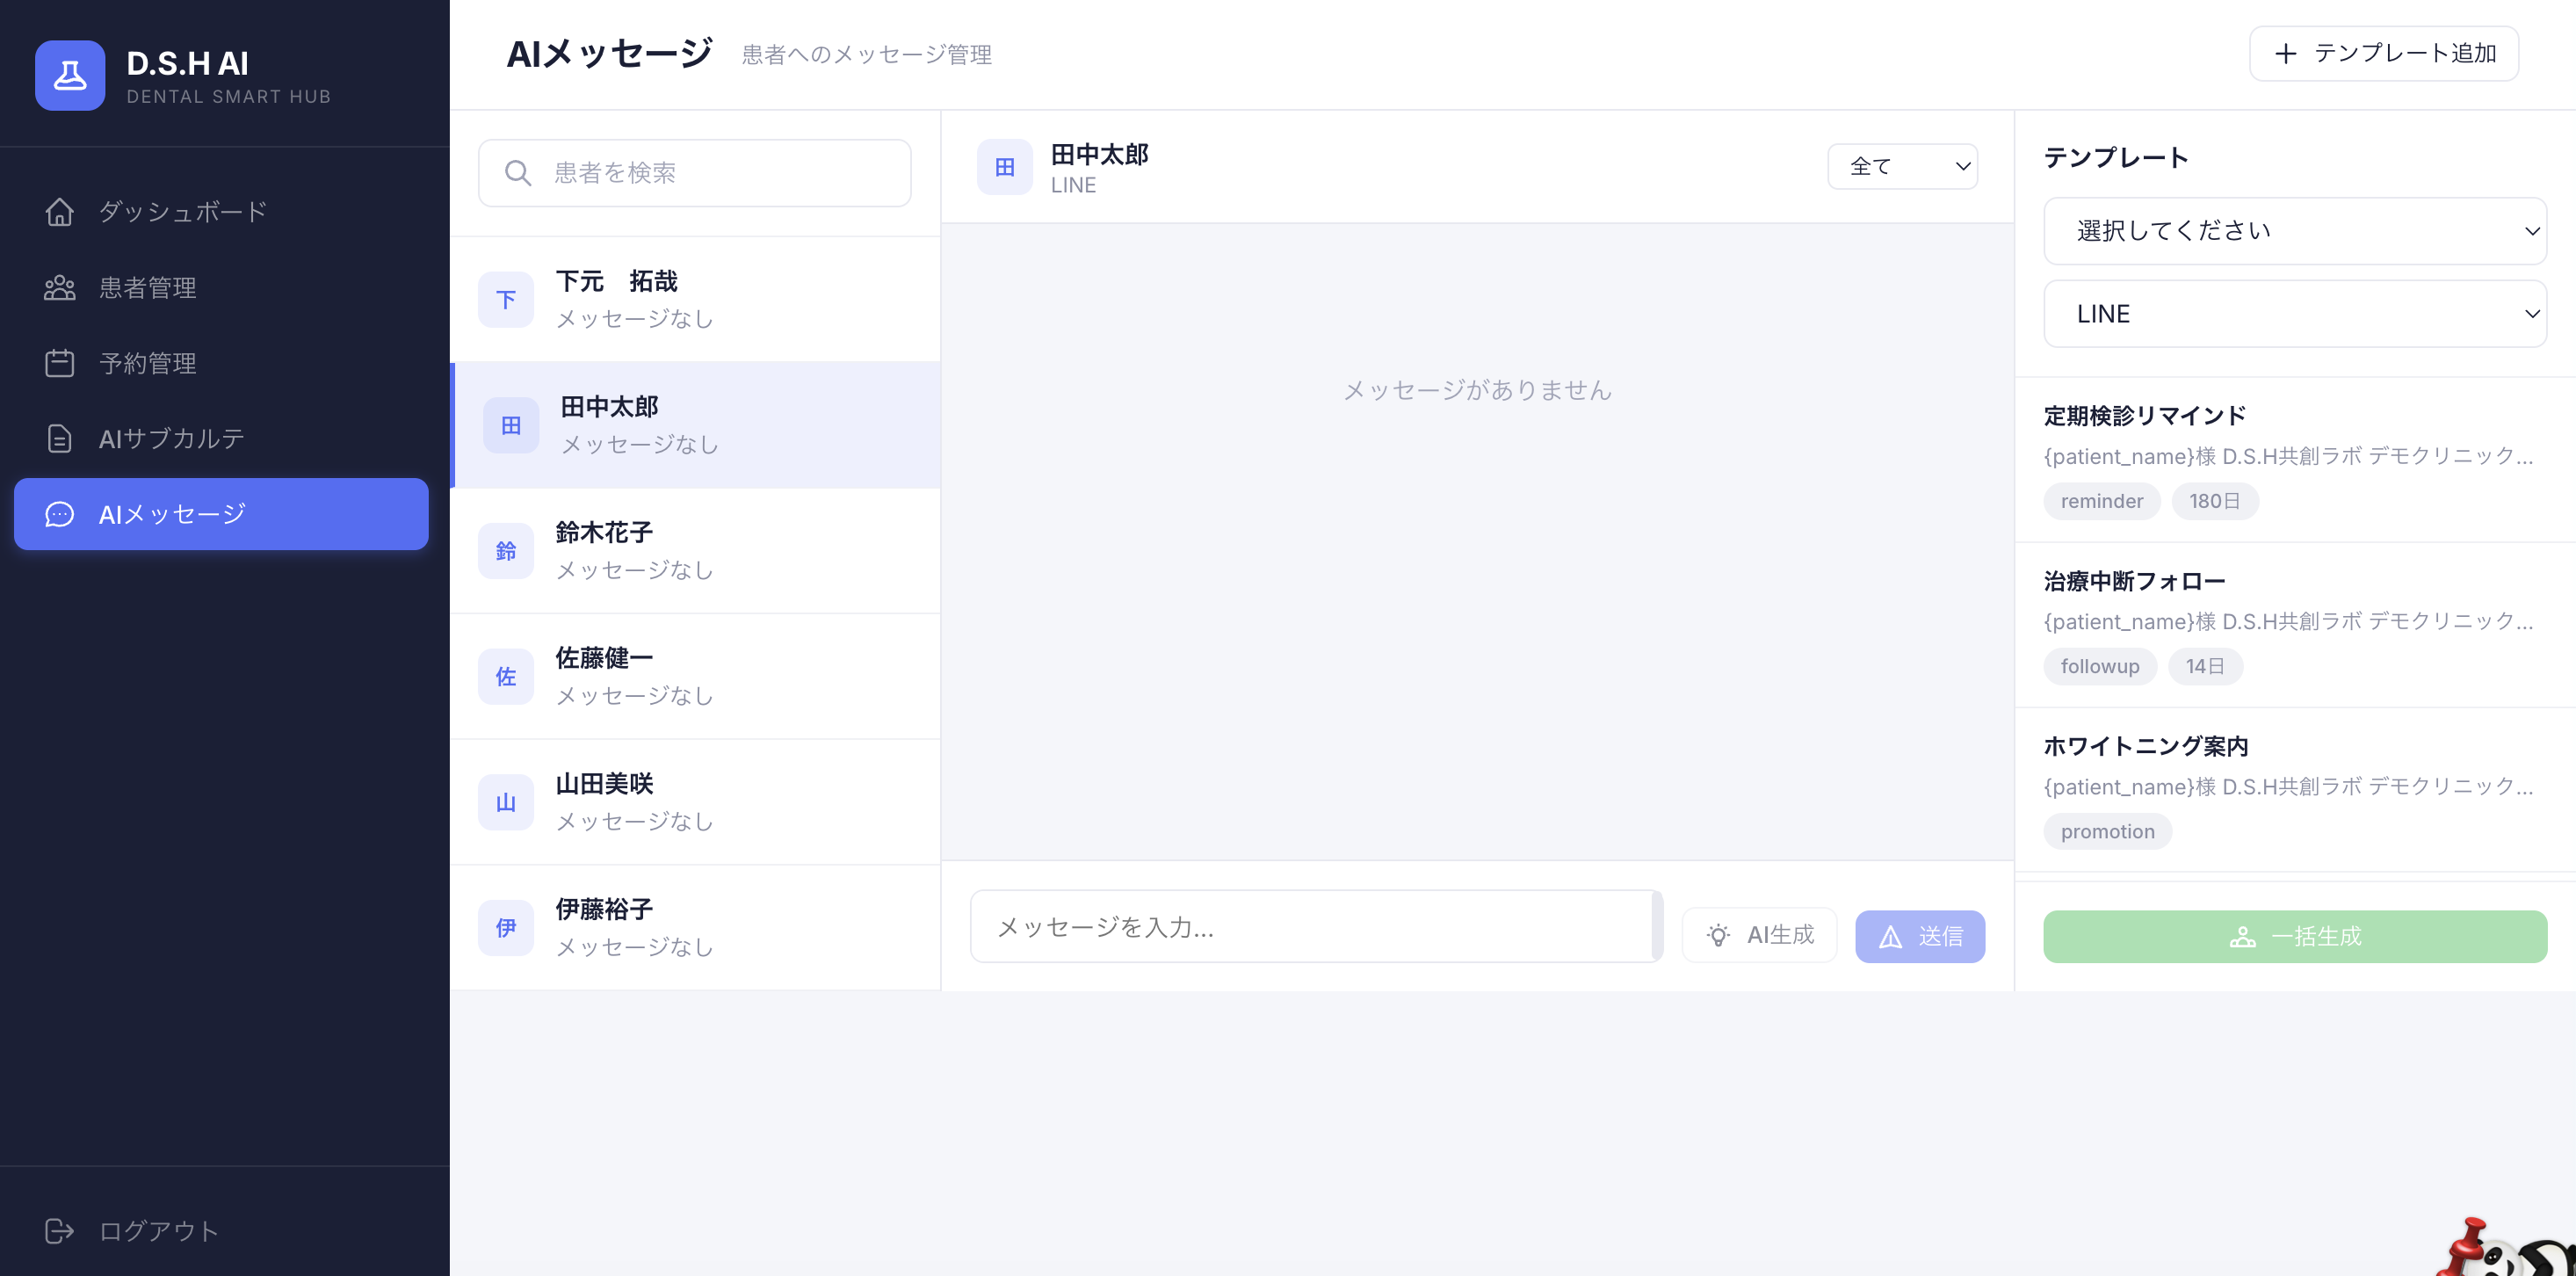Open 患者管理 in the sidebar
Screen dimensions: 2576x1276
coord(221,288)
